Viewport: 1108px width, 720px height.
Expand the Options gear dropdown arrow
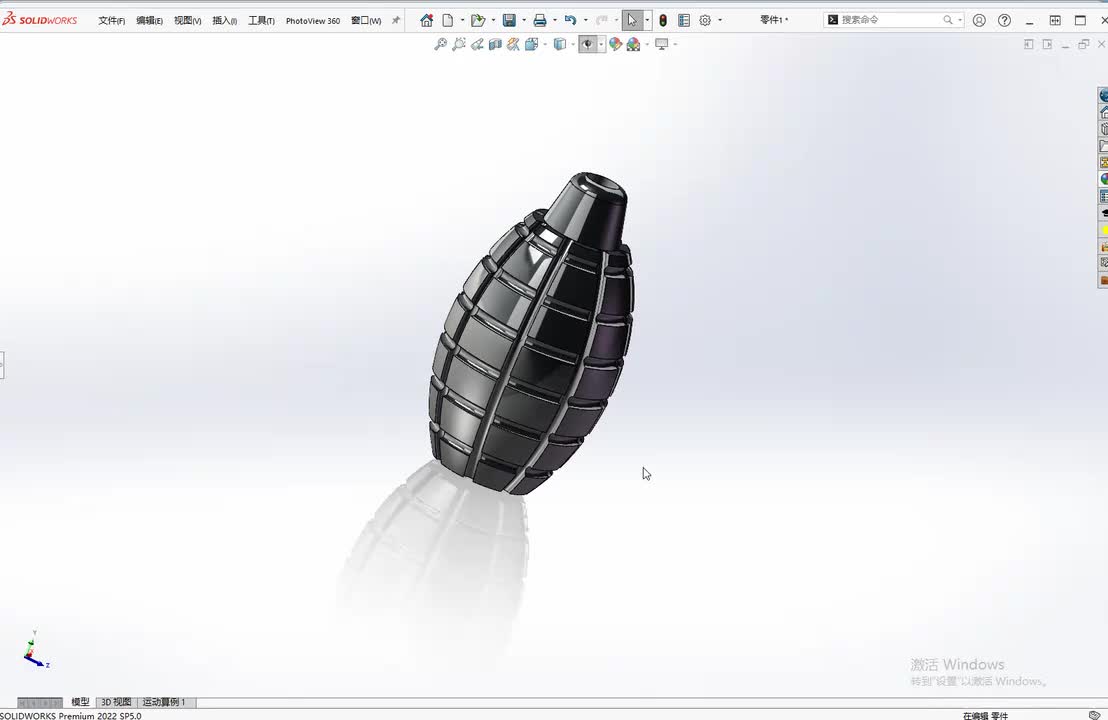720,20
